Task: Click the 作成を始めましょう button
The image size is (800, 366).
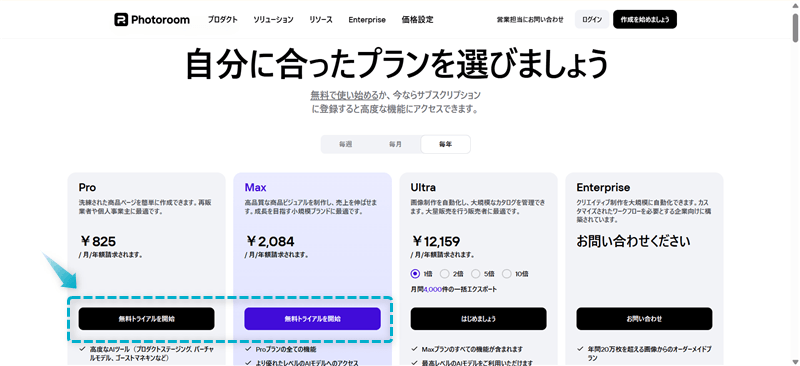Action: 645,19
